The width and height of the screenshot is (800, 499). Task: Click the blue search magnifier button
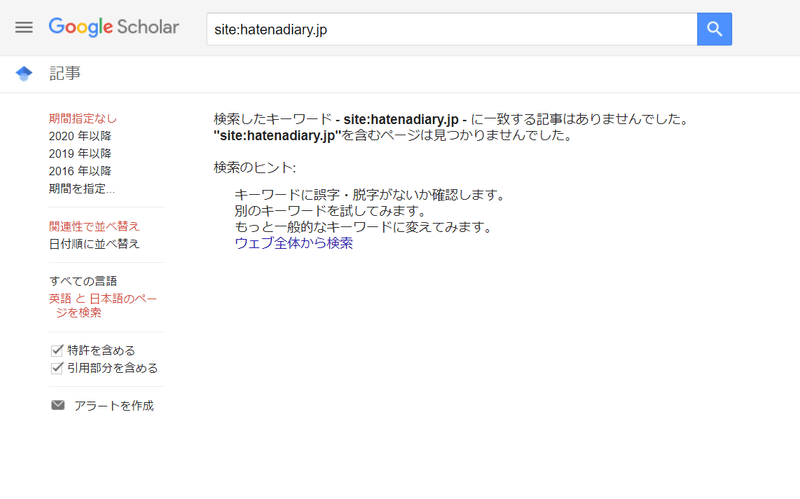pyautogui.click(x=714, y=29)
